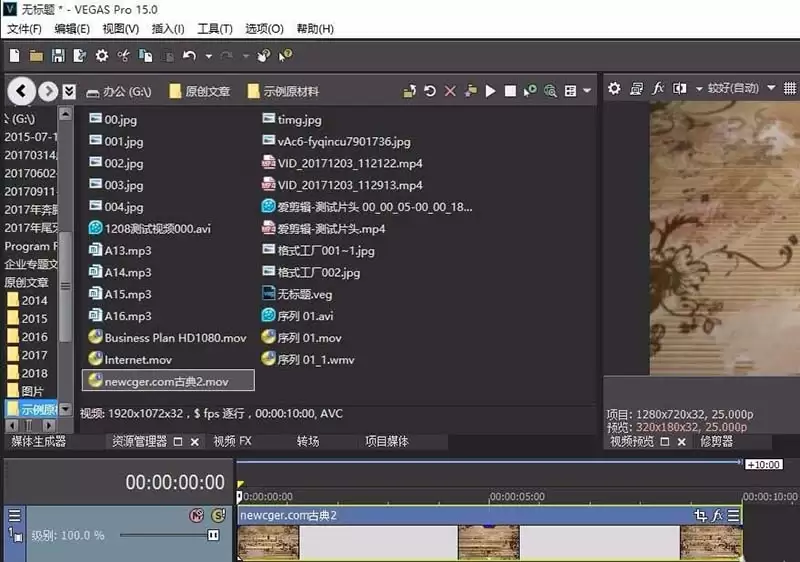This screenshot has width=800, height=562.
Task: Open the preview quality dropdown
Action: tap(741, 88)
